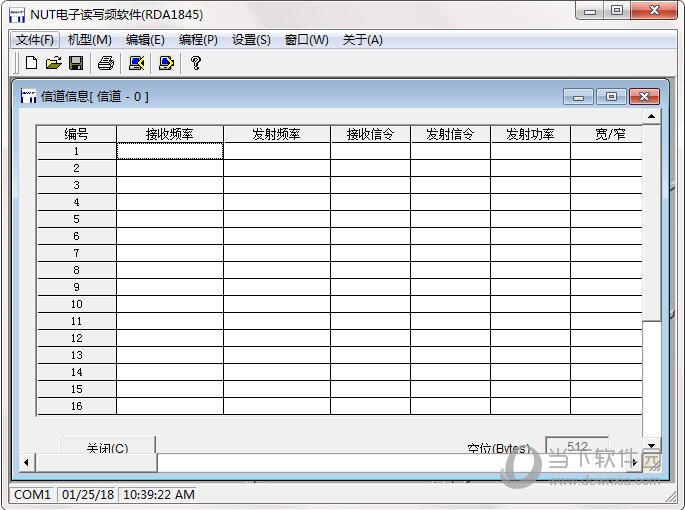
Task: Select row header number 13
Action: (x=76, y=355)
